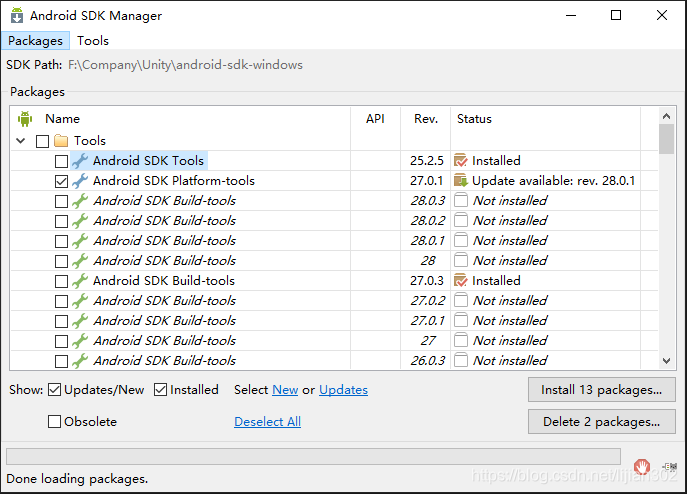Image resolution: width=687 pixels, height=494 pixels.
Task: Click wrench icon of Build-tools 27.0.1
Action: (80, 321)
